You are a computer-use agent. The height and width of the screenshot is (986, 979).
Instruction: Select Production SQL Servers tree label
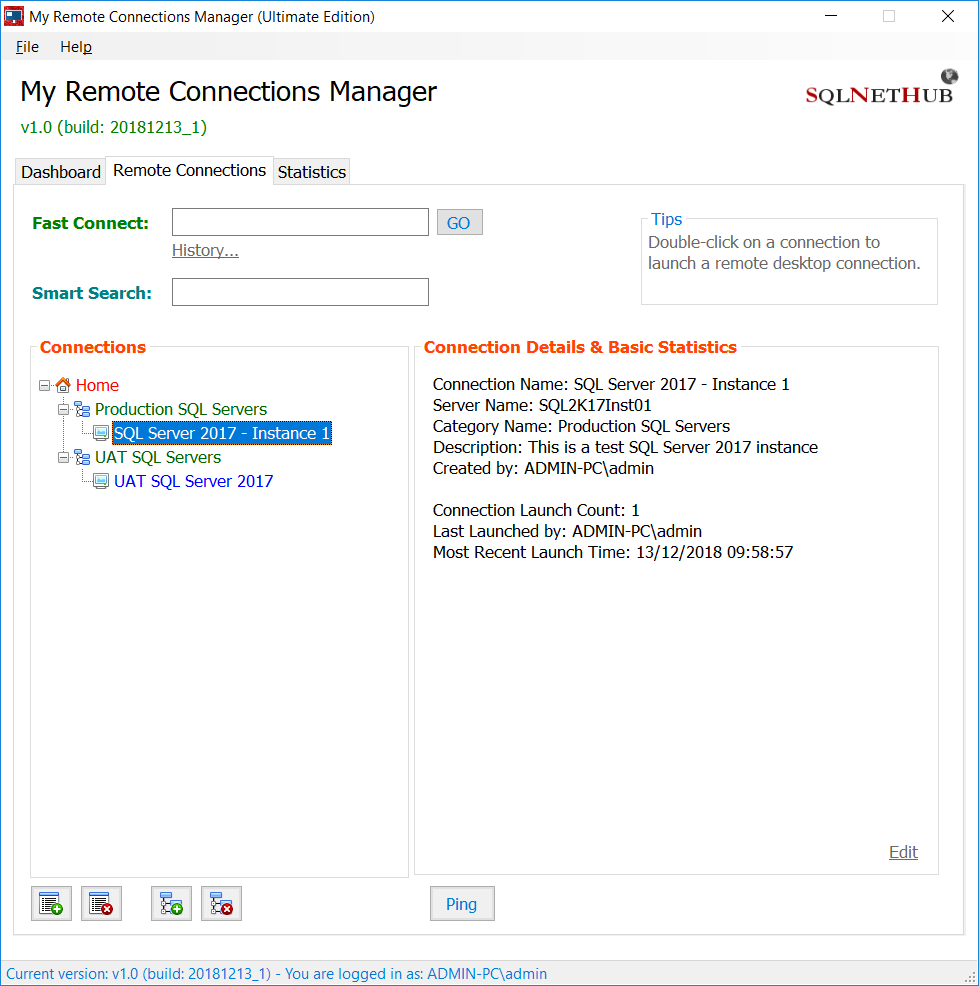[181, 409]
